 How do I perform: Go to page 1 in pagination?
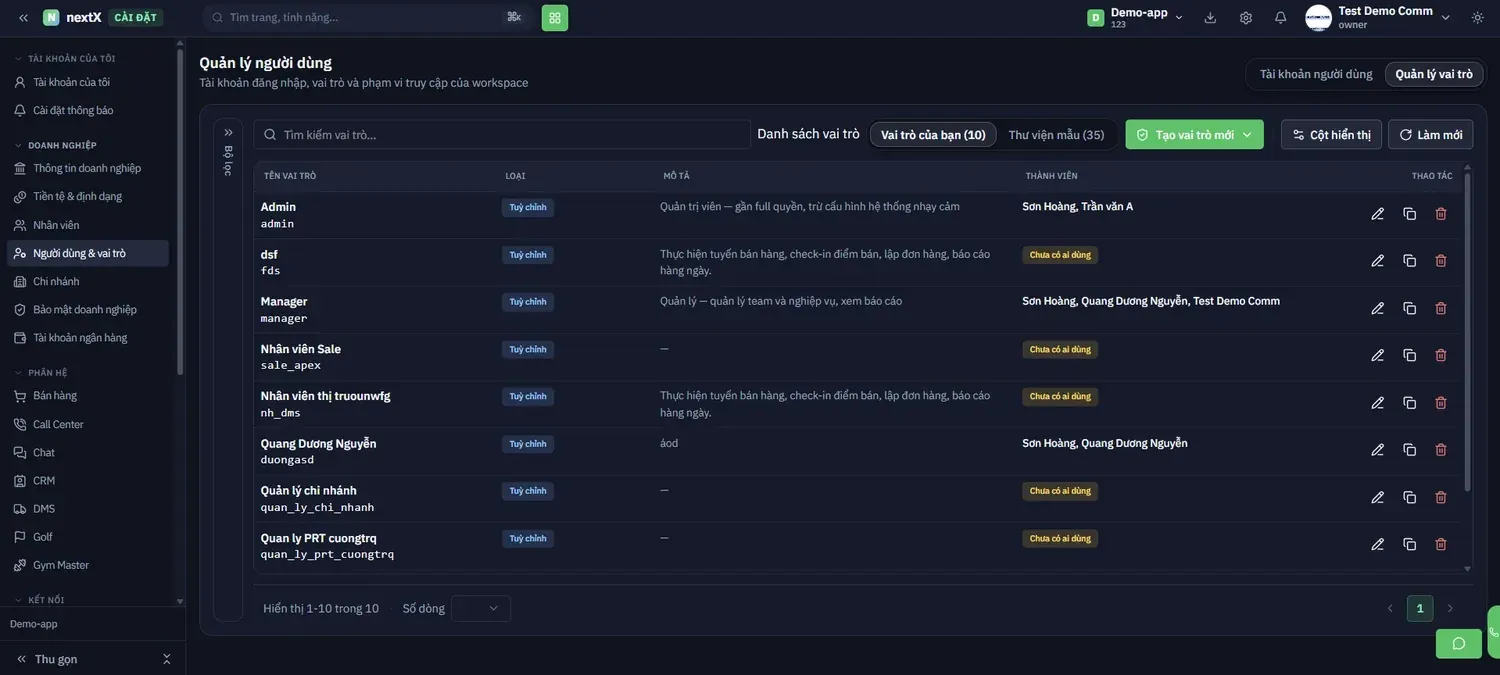click(1420, 608)
